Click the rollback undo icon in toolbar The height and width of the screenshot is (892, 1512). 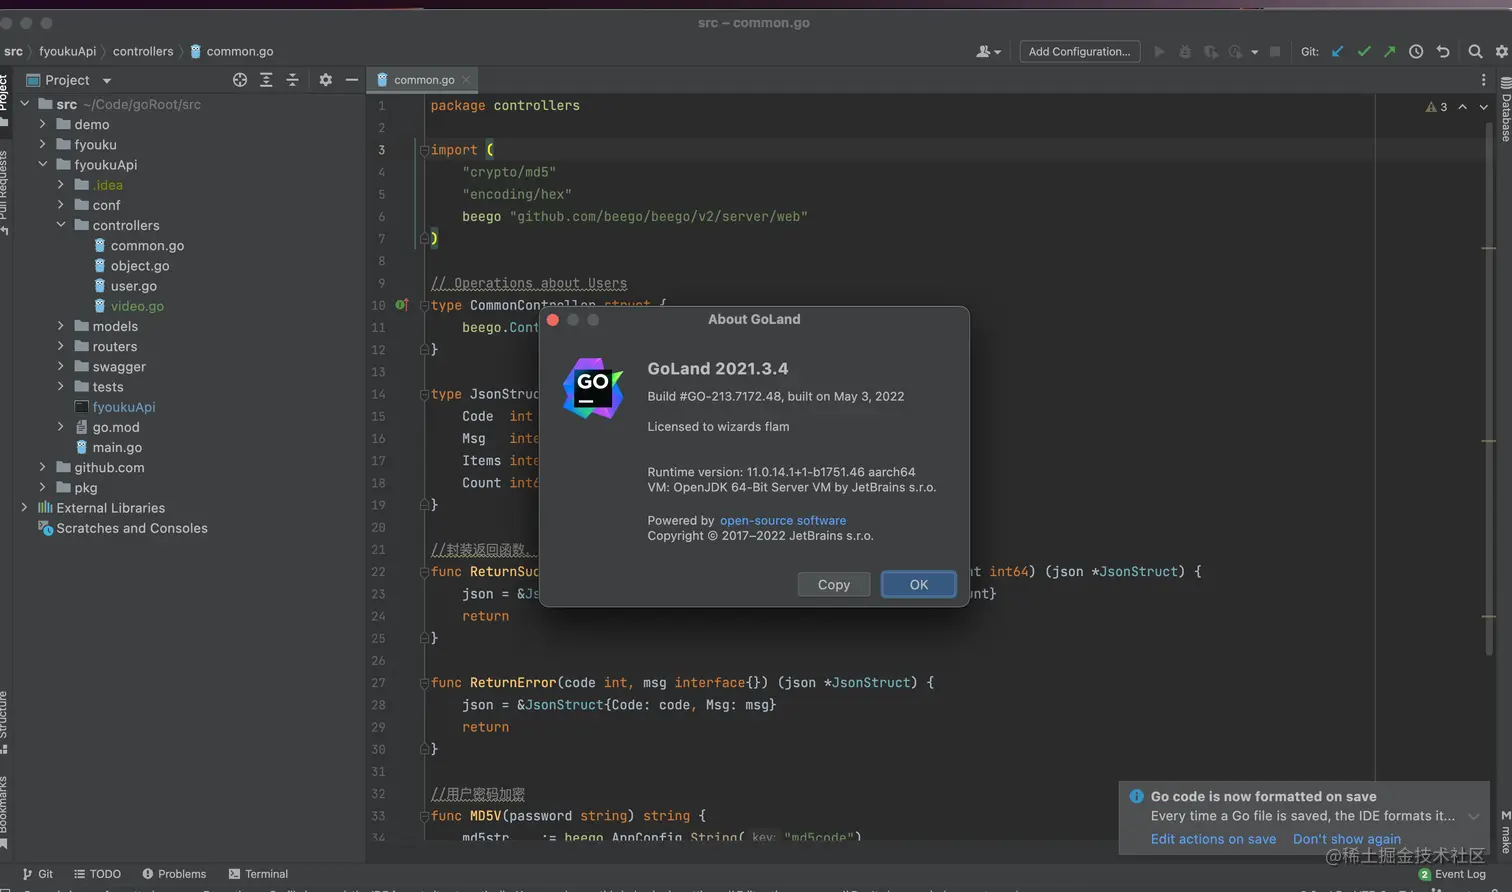1443,52
